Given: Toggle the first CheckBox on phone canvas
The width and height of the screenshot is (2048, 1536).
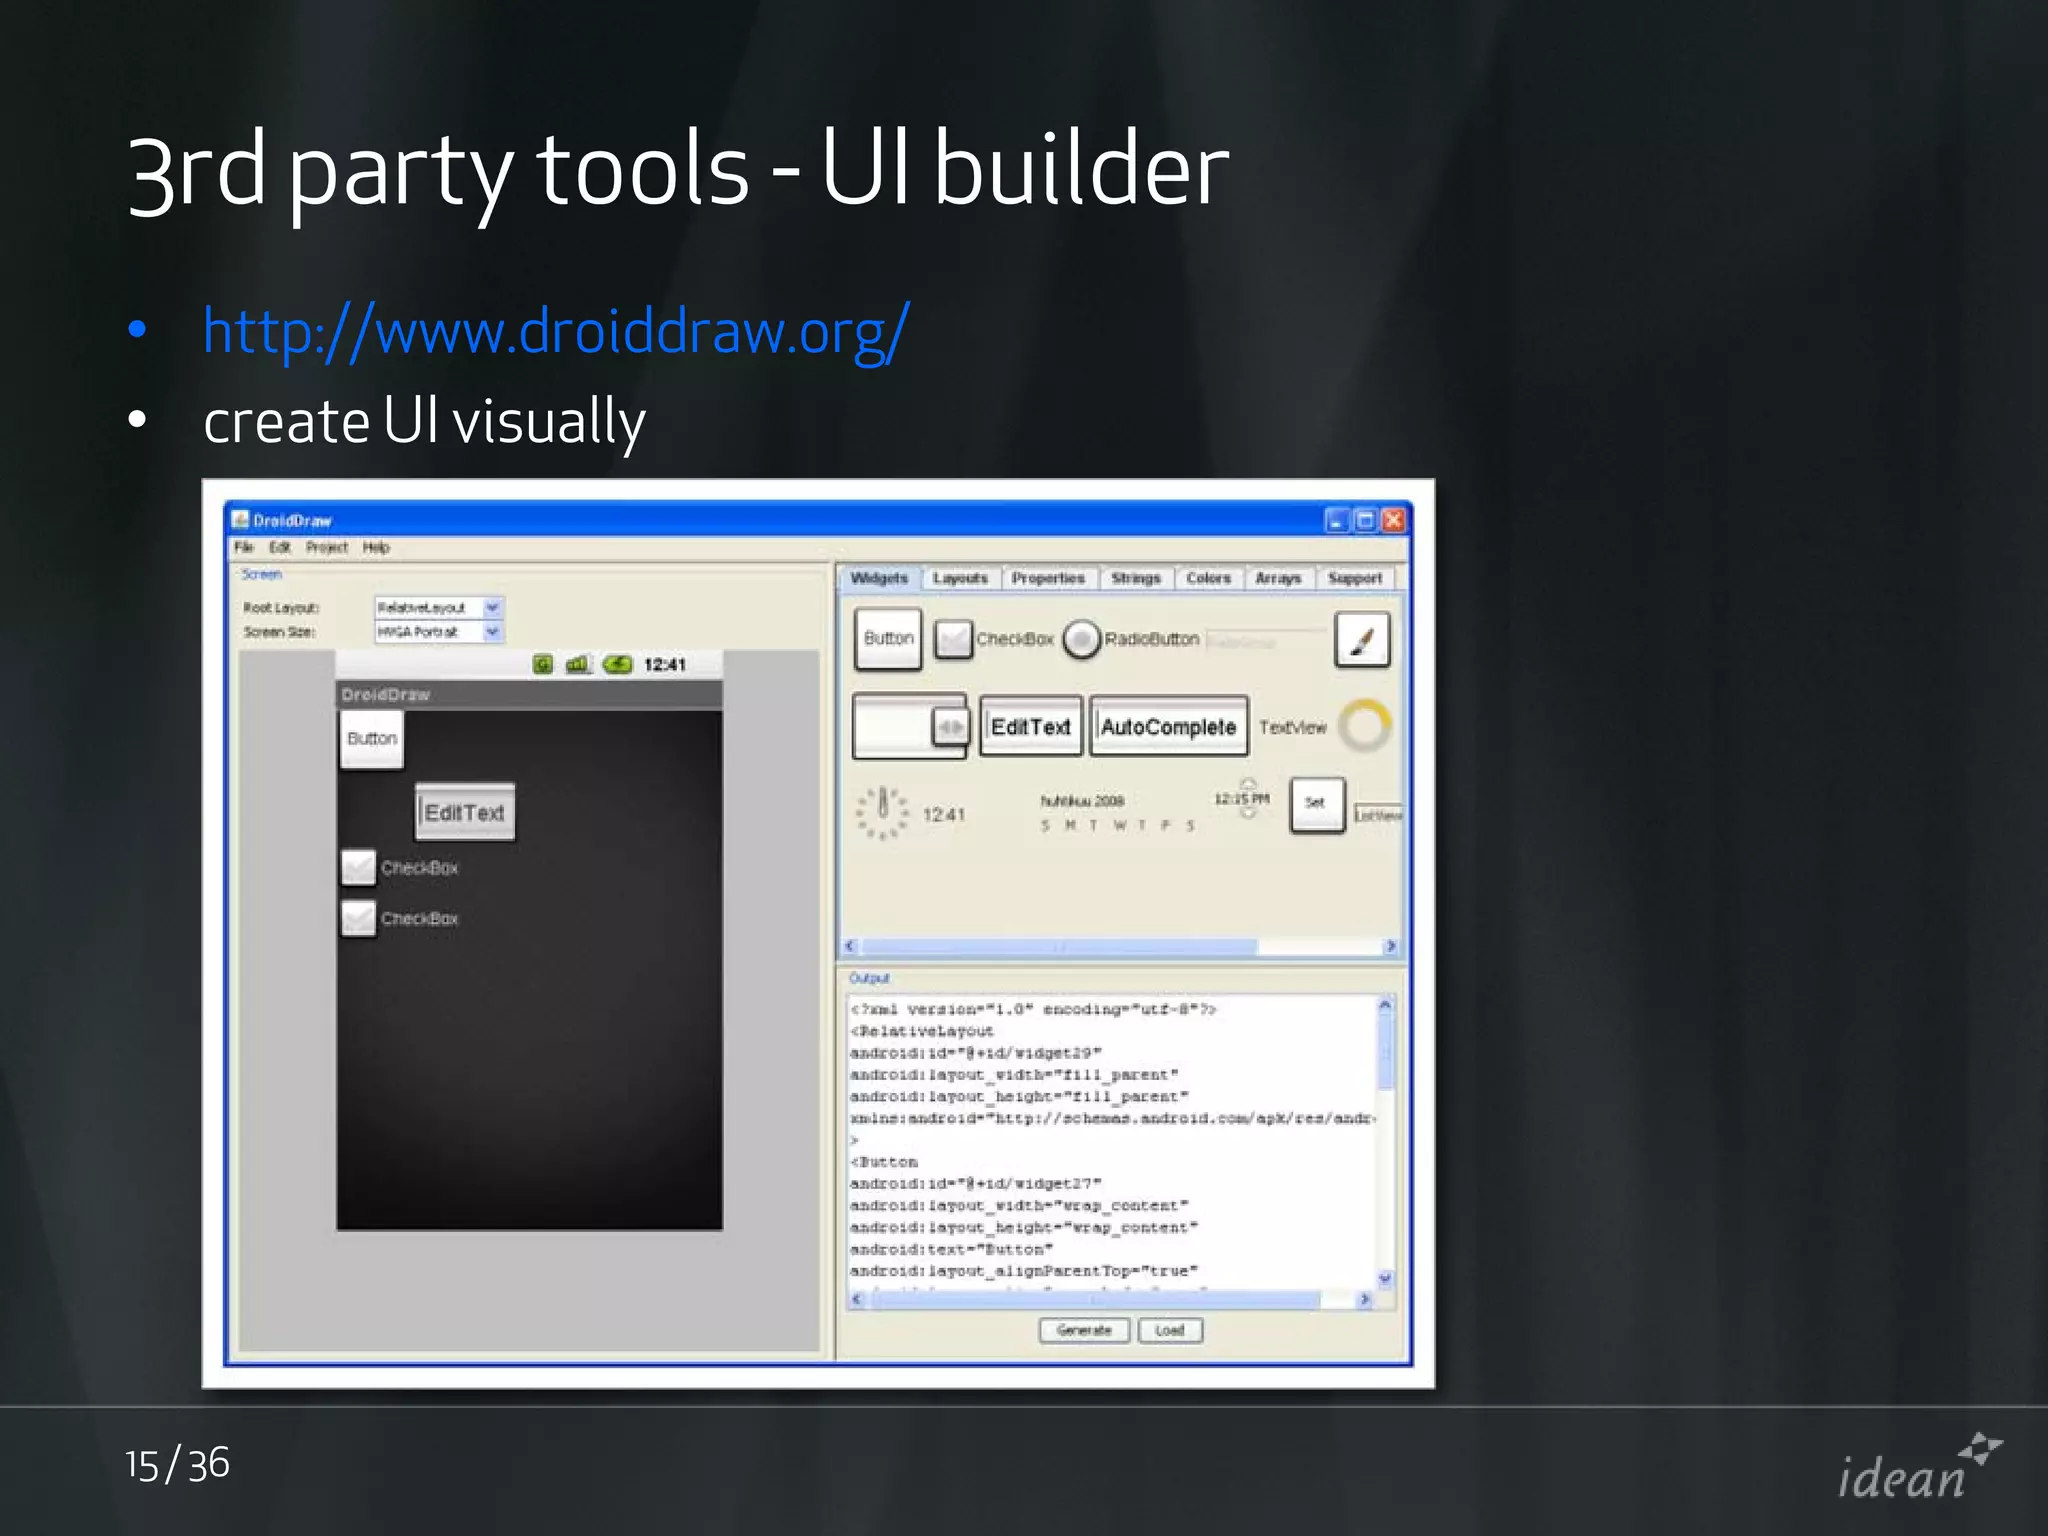Looking at the screenshot, I should (x=358, y=867).
